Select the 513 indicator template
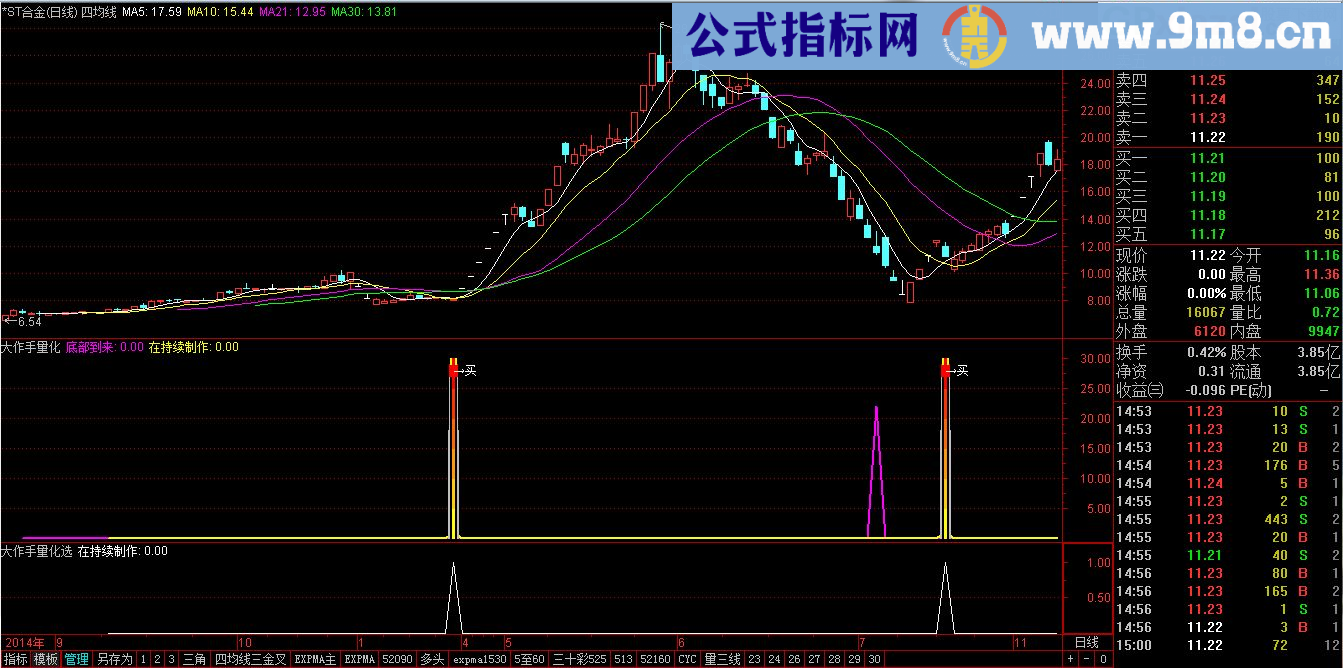Screen dimensions: 1343x668 pos(623,660)
